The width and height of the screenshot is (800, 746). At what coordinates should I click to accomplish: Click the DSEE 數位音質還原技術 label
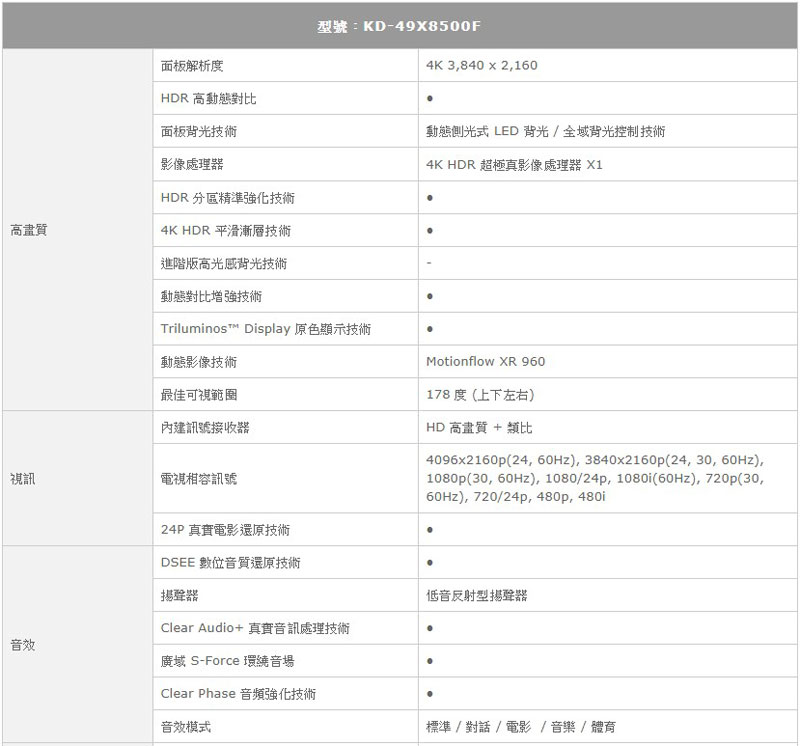pyautogui.click(x=231, y=563)
